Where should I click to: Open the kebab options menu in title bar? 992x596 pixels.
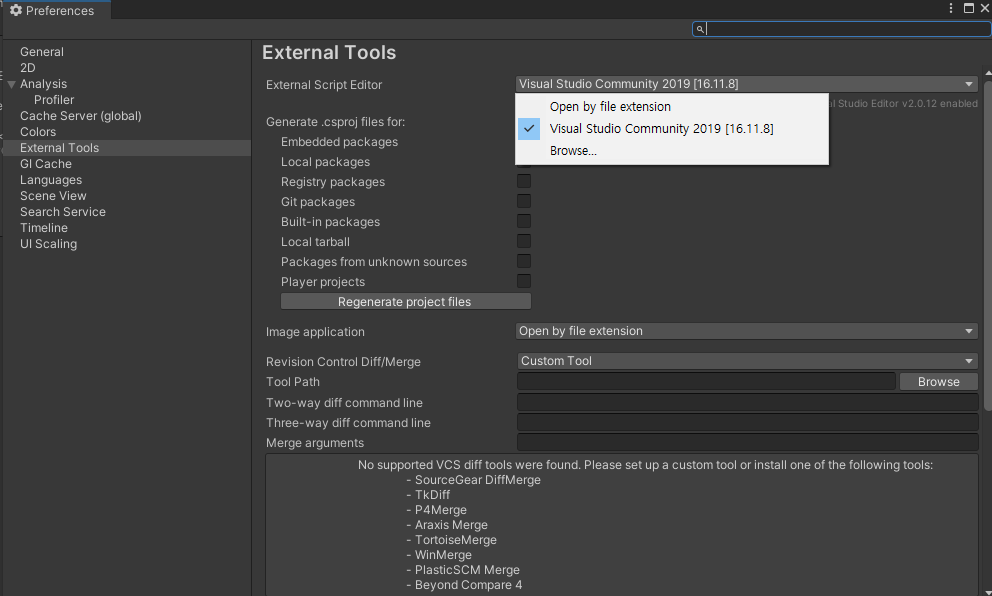point(950,8)
